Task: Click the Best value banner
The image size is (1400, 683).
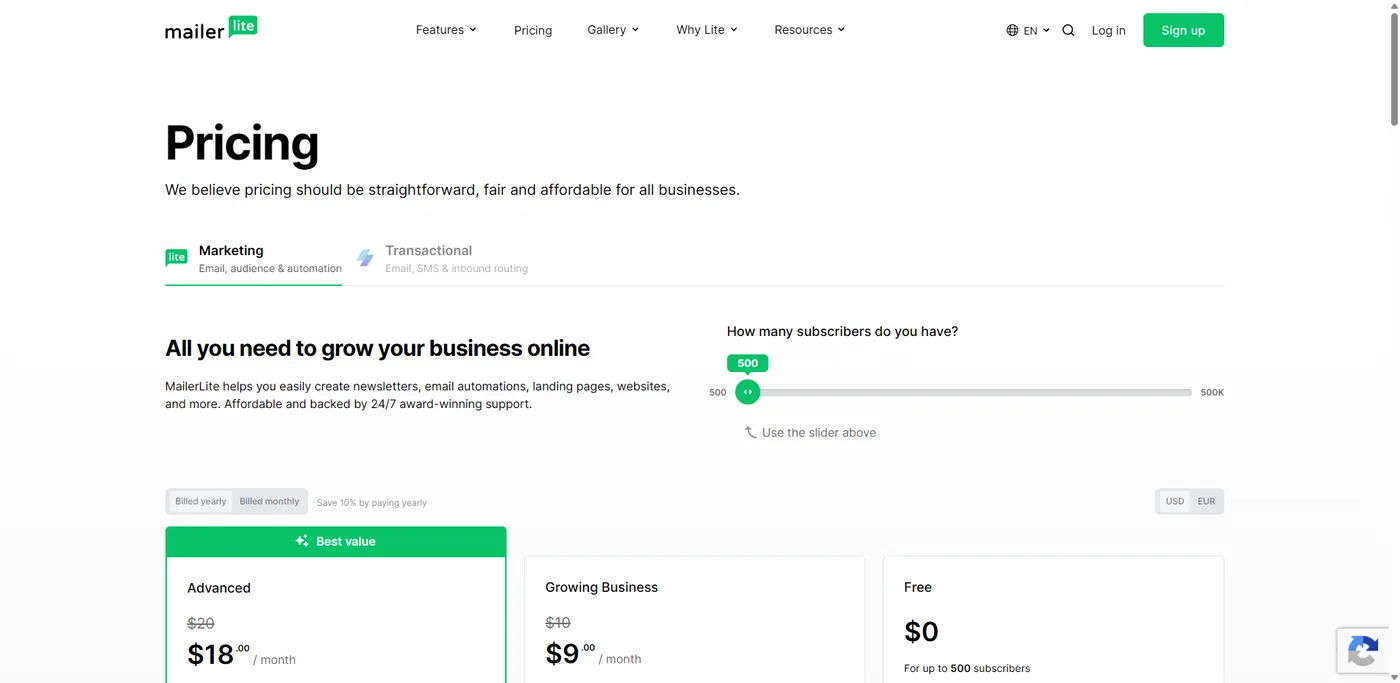Action: pyautogui.click(x=336, y=541)
